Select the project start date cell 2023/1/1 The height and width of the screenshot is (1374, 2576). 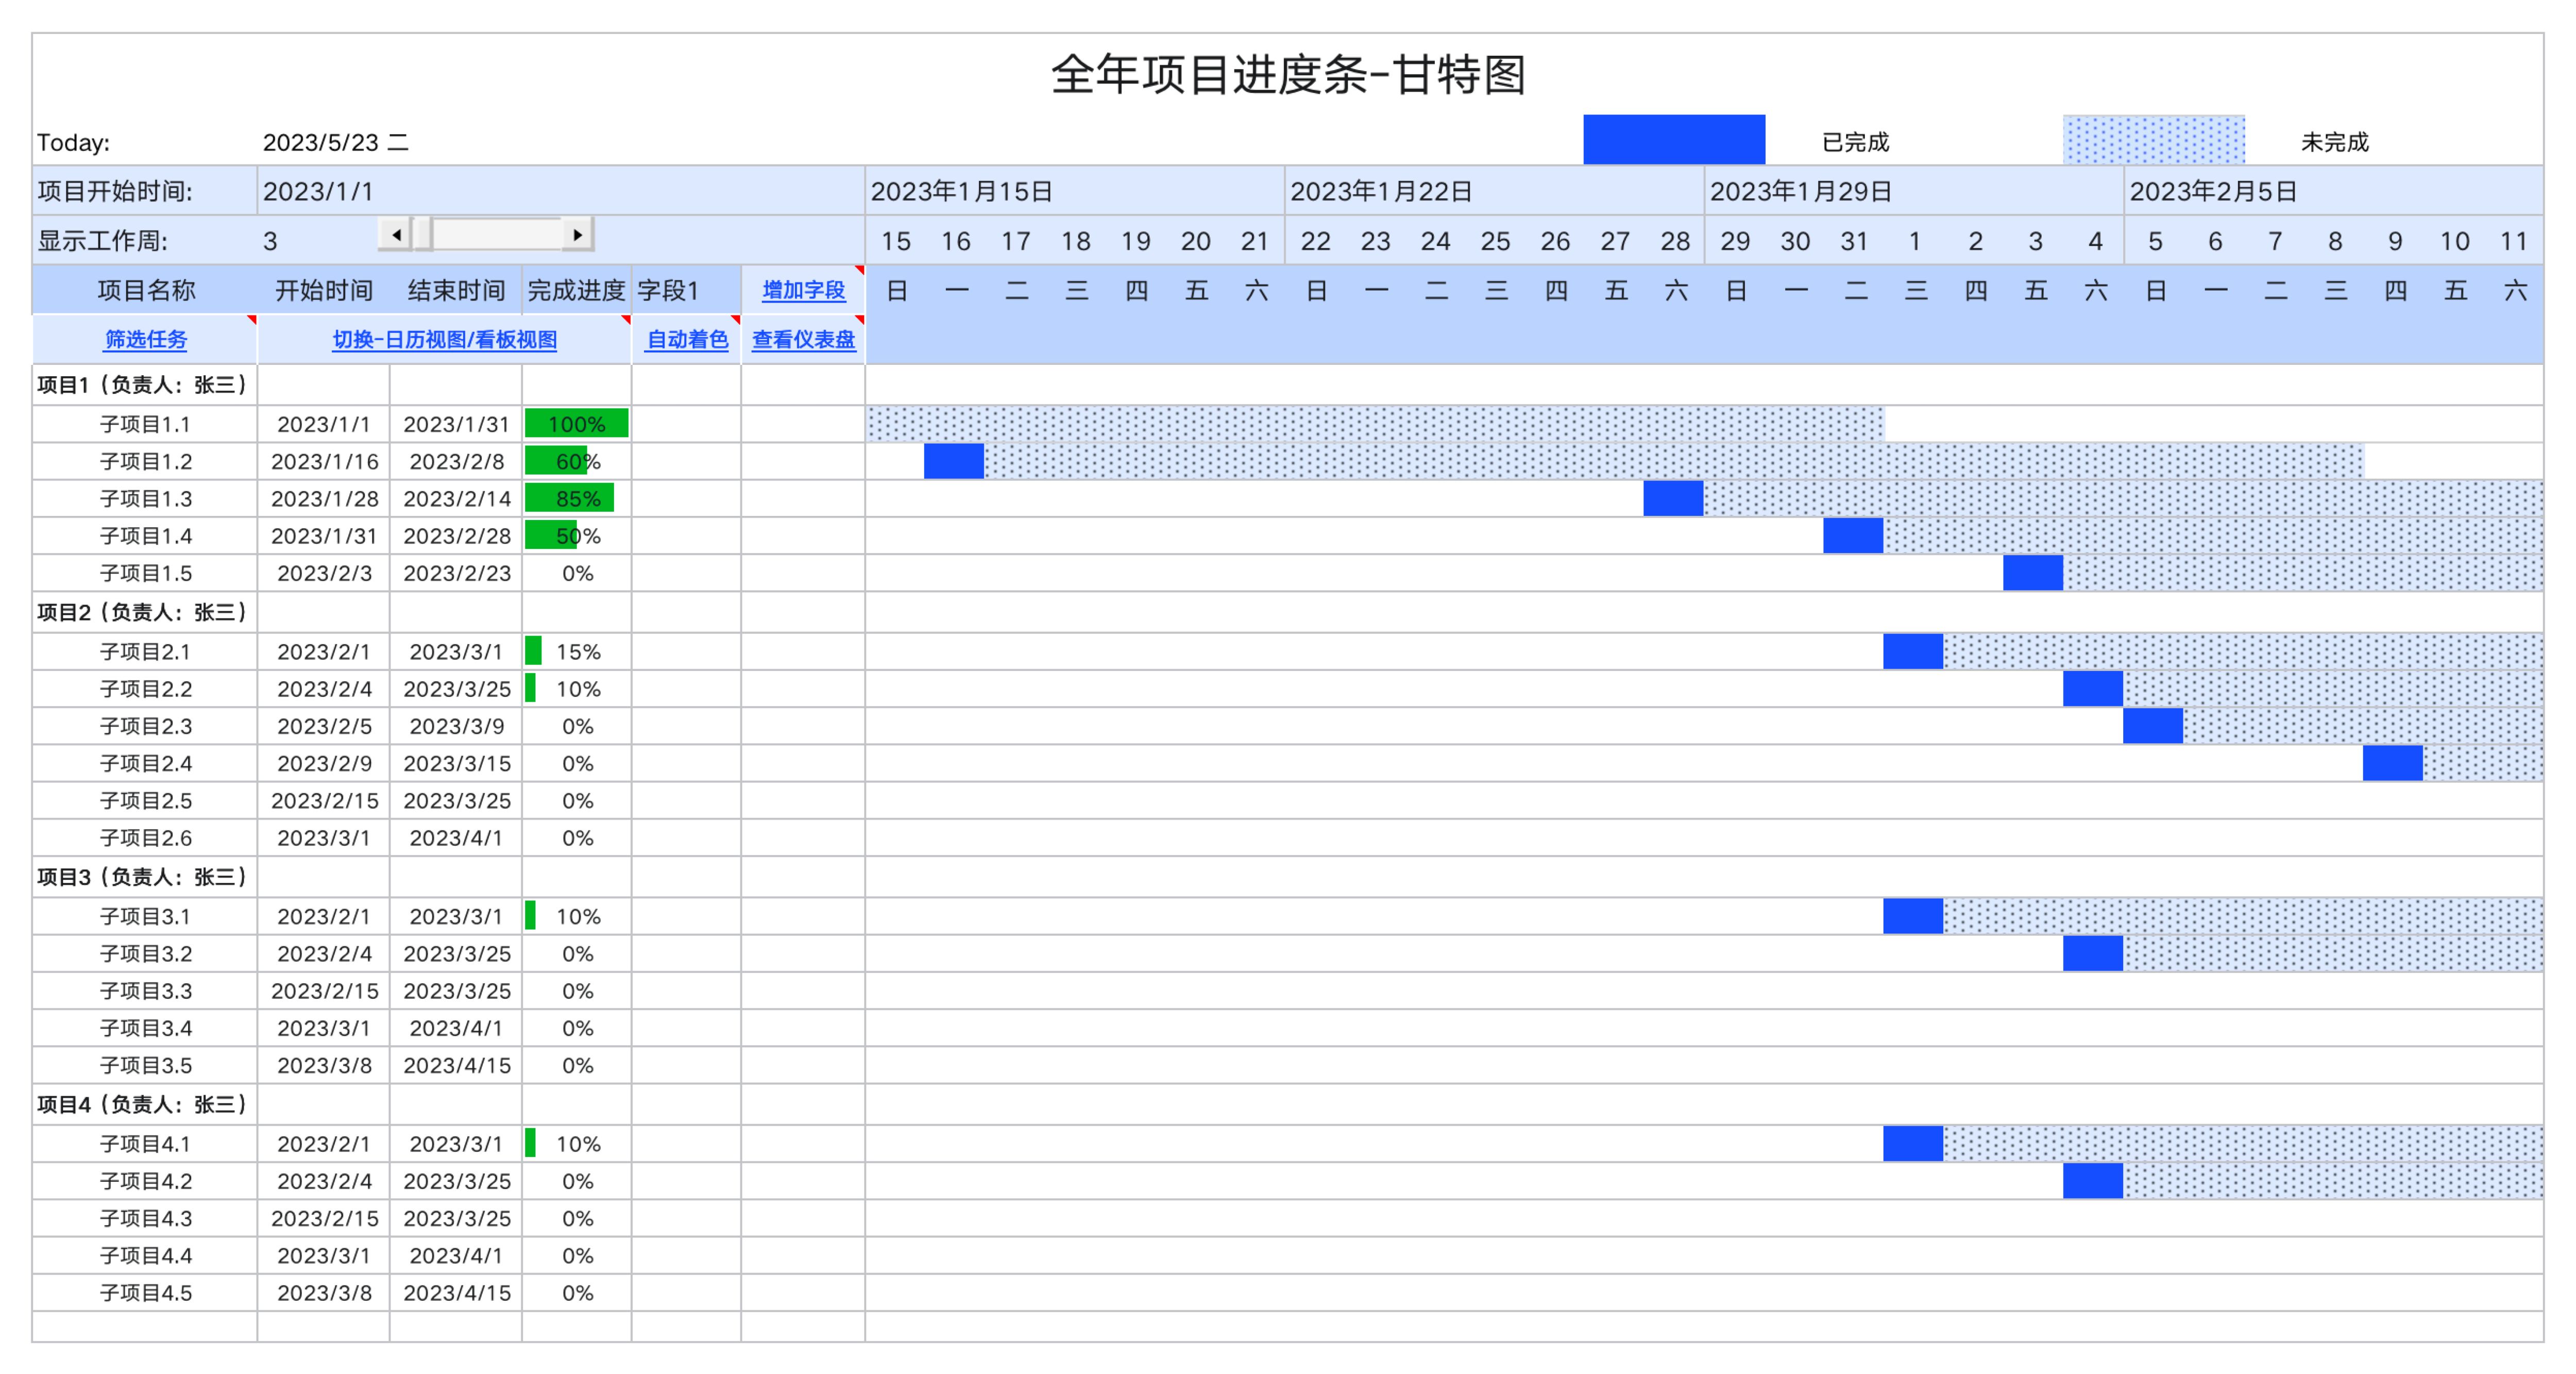coord(318,192)
